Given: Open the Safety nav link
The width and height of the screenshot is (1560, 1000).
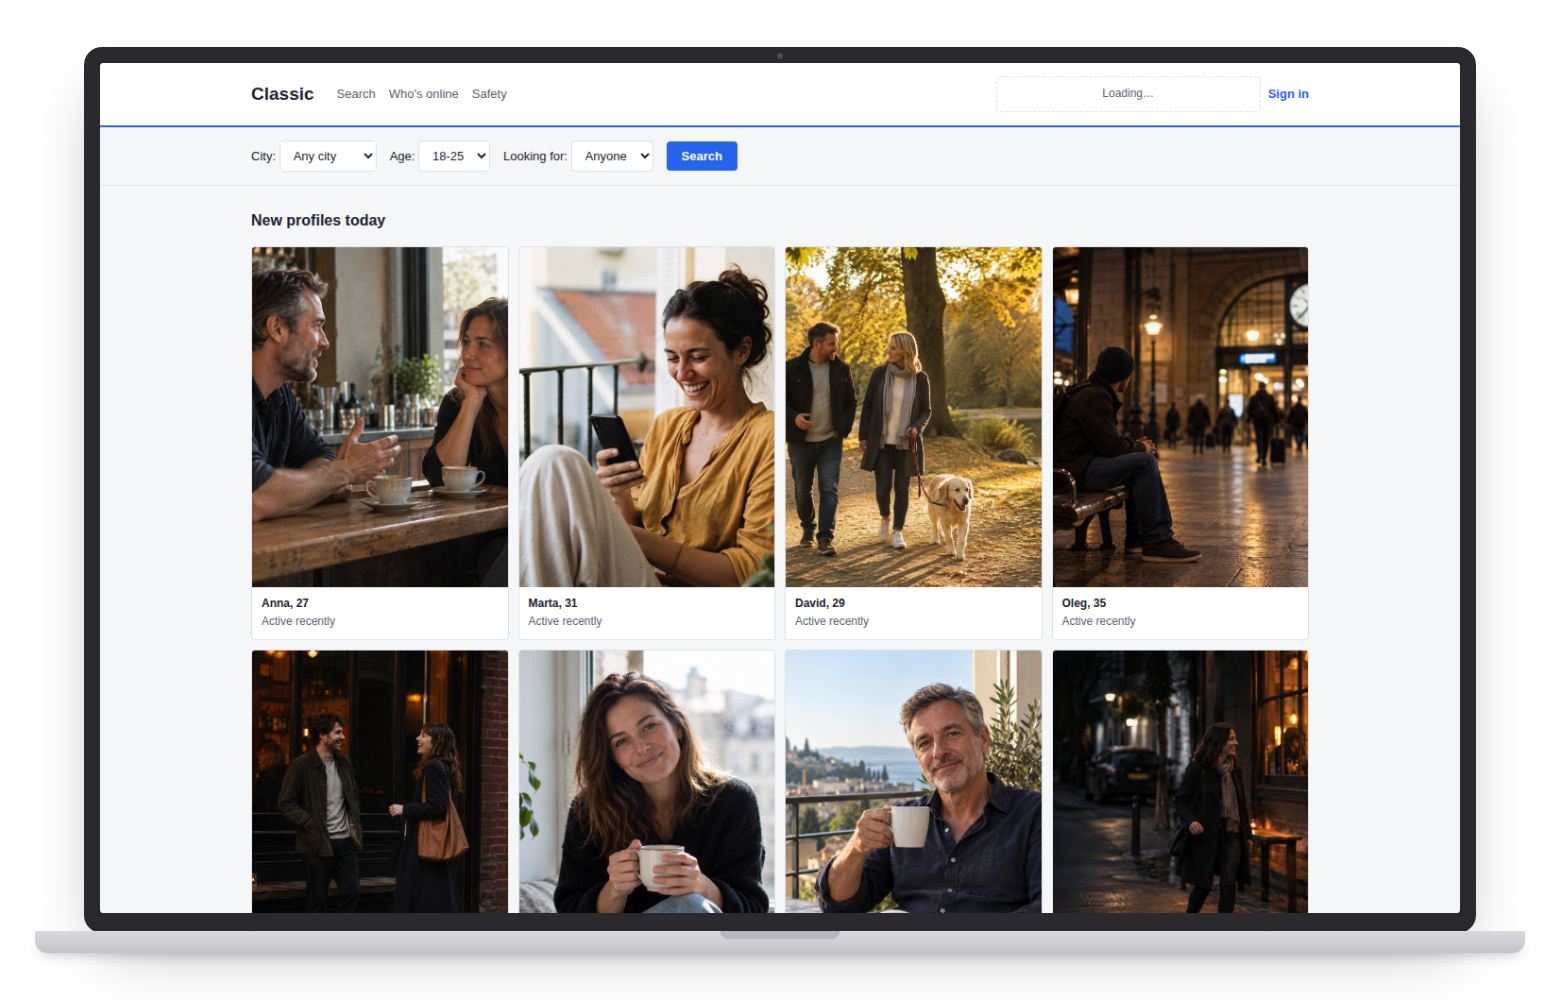Looking at the screenshot, I should (489, 94).
